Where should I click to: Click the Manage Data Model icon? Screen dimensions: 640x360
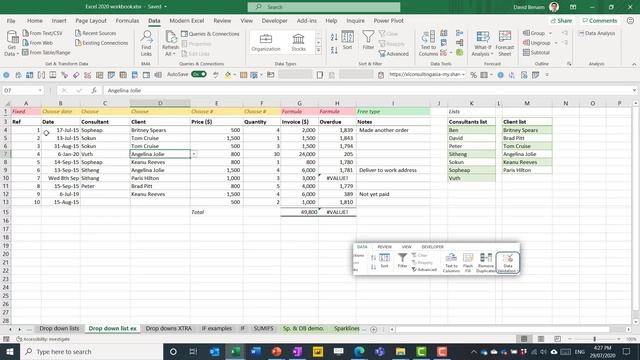[x=460, y=53]
